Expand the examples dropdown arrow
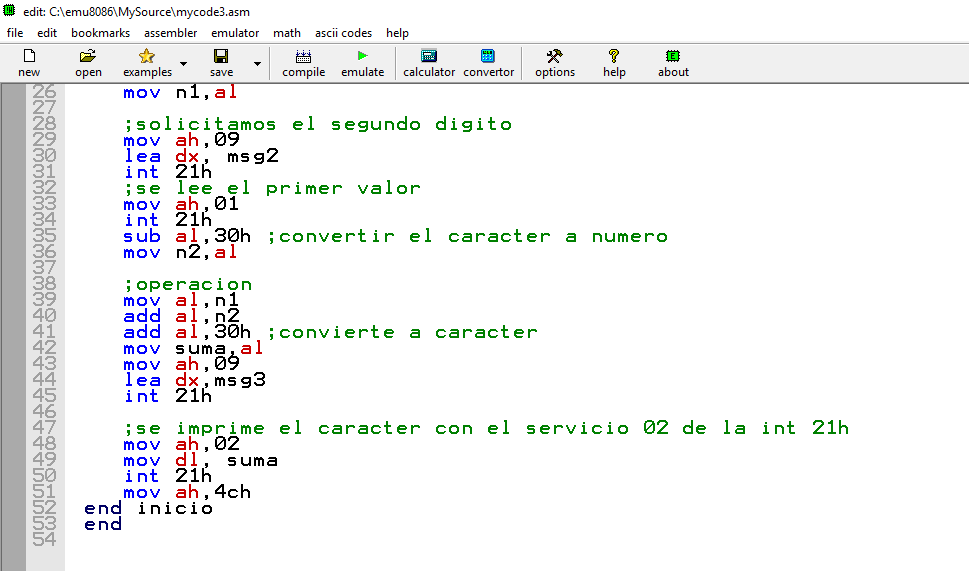Screen dimensions: 969x571 pos(184,64)
